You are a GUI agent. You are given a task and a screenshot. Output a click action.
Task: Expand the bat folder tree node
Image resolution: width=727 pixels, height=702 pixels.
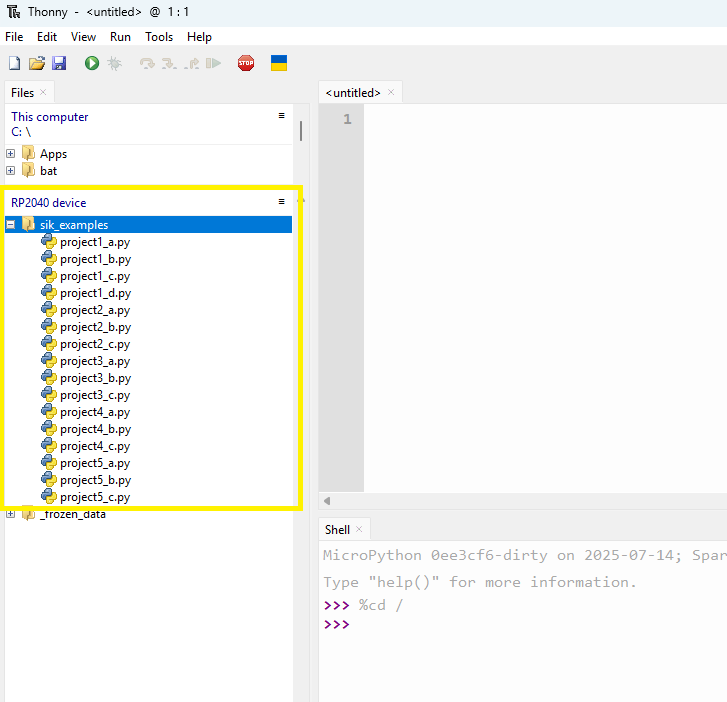pyautogui.click(x=11, y=171)
